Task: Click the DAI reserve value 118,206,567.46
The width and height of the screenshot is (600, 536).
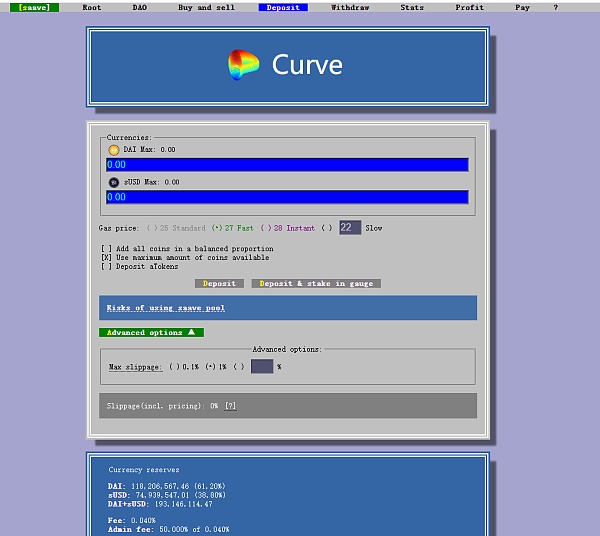Action: [x=160, y=486]
